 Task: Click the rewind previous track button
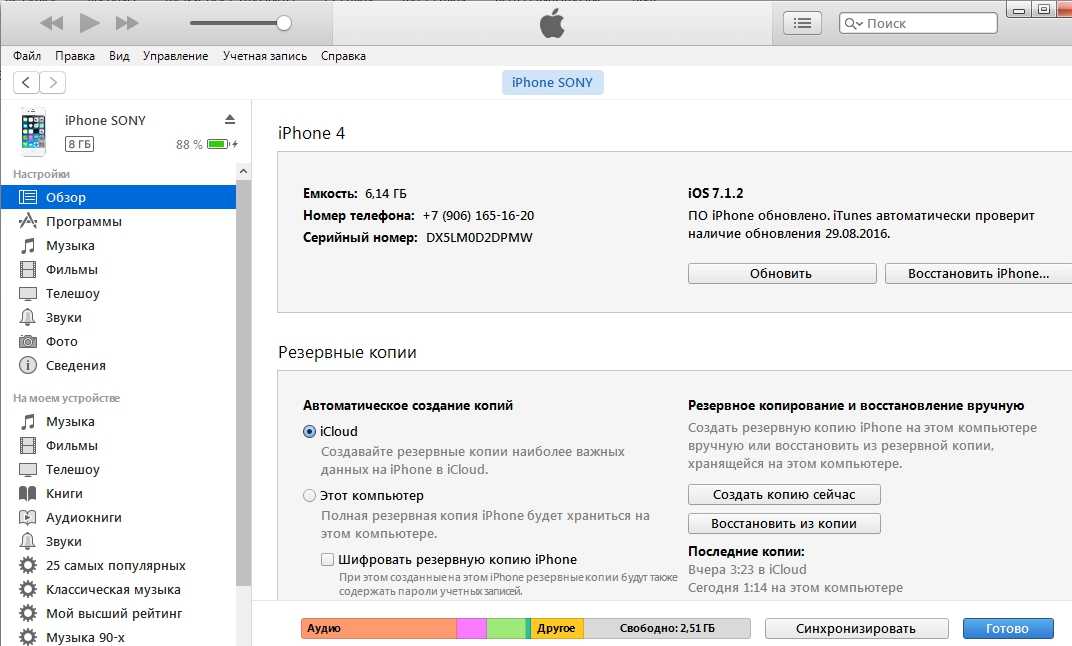coord(51,22)
